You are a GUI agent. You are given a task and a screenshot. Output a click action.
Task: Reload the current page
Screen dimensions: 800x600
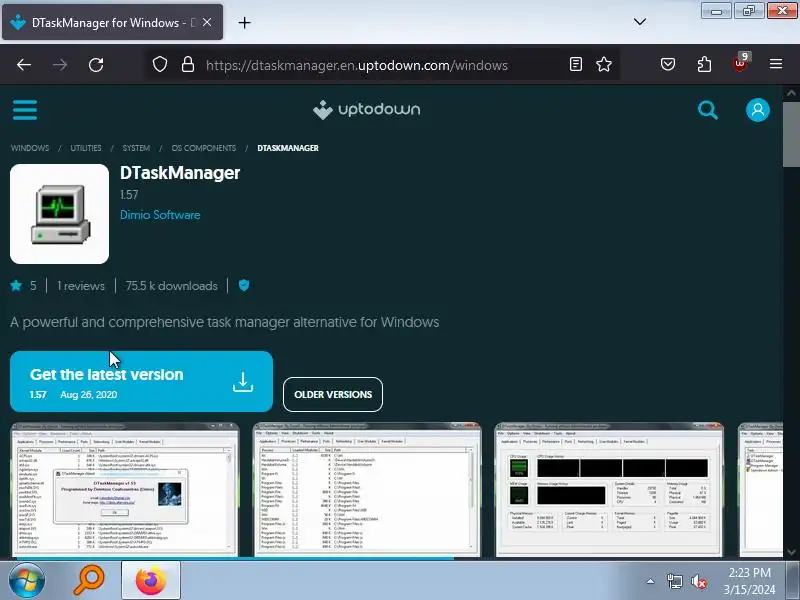(x=96, y=65)
